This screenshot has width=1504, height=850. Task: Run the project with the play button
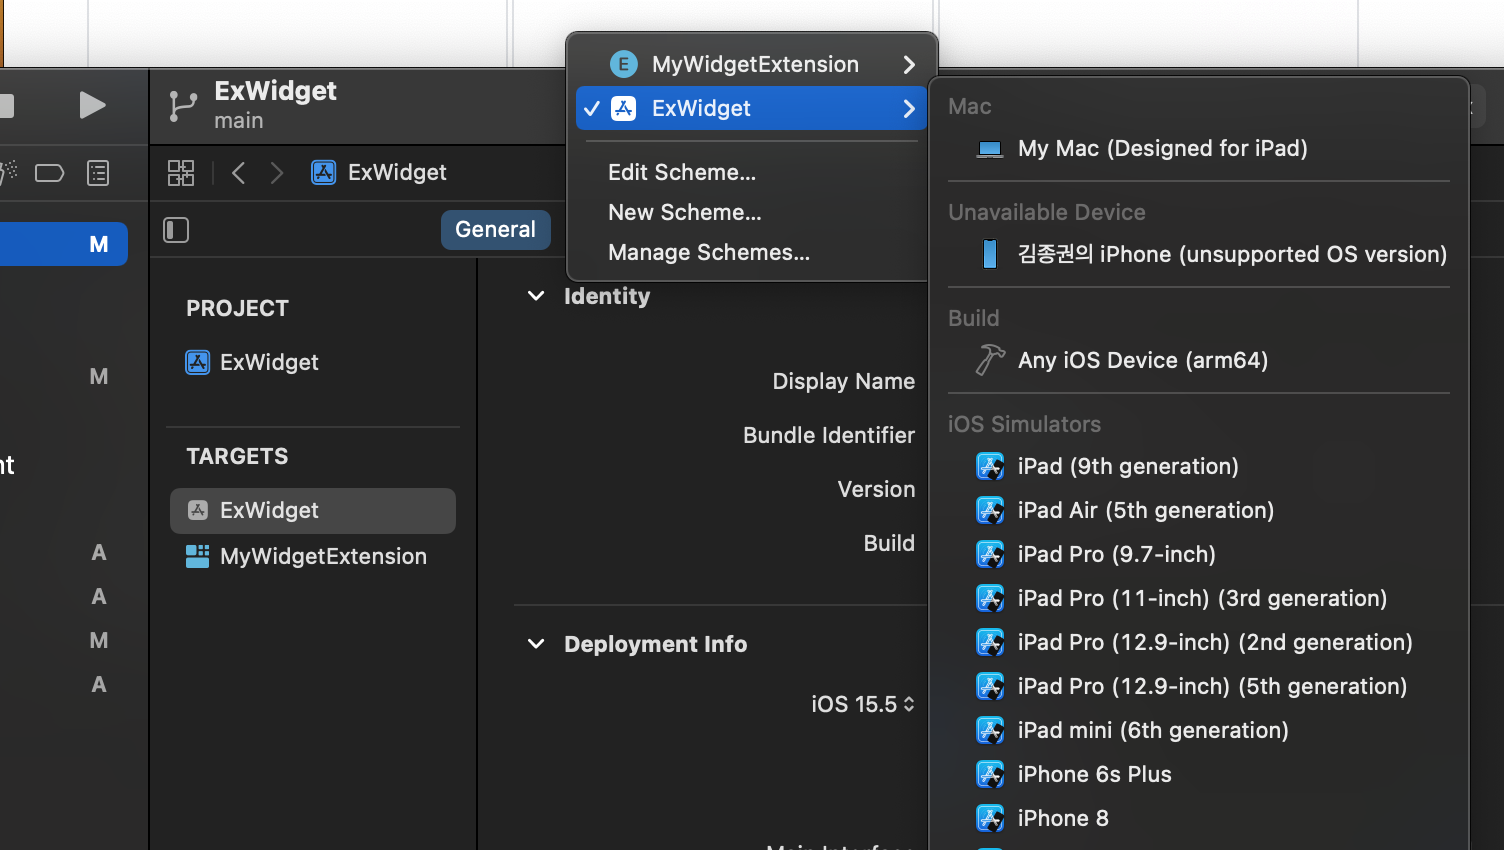click(92, 105)
